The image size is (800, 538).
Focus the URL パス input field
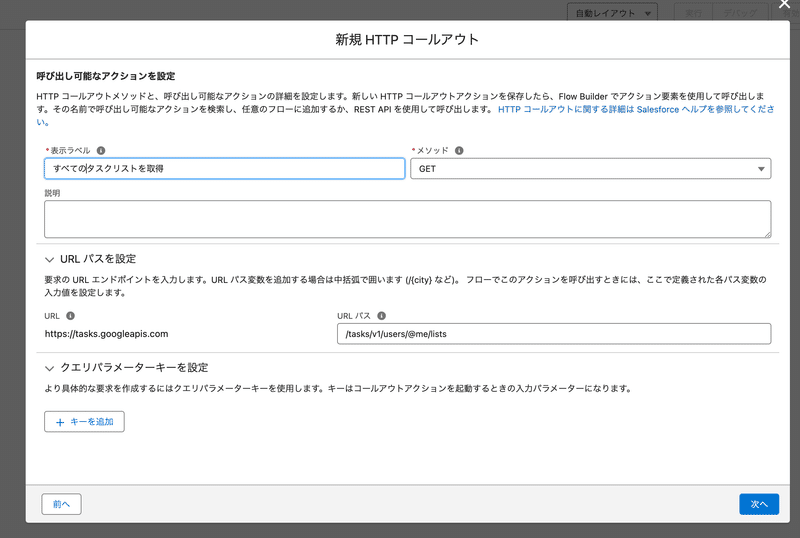(554, 334)
